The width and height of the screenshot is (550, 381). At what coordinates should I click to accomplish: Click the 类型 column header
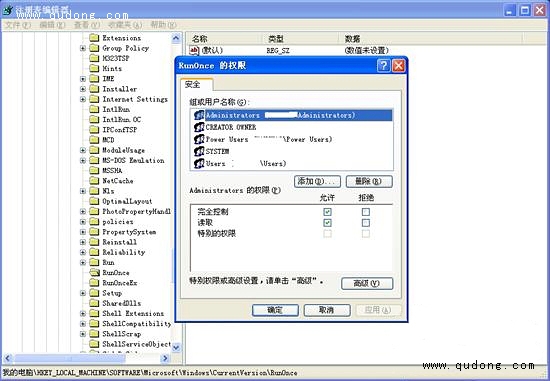300,39
